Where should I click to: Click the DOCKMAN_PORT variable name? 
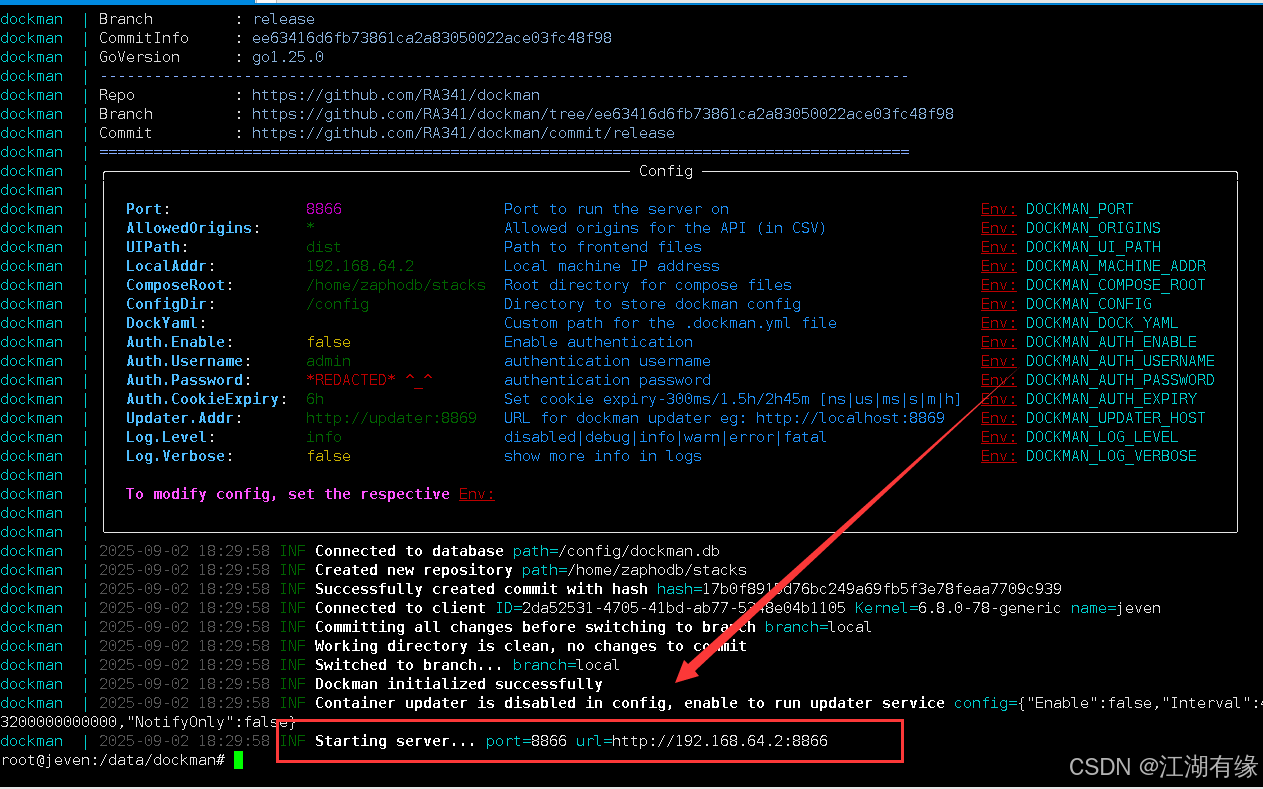tap(1080, 209)
